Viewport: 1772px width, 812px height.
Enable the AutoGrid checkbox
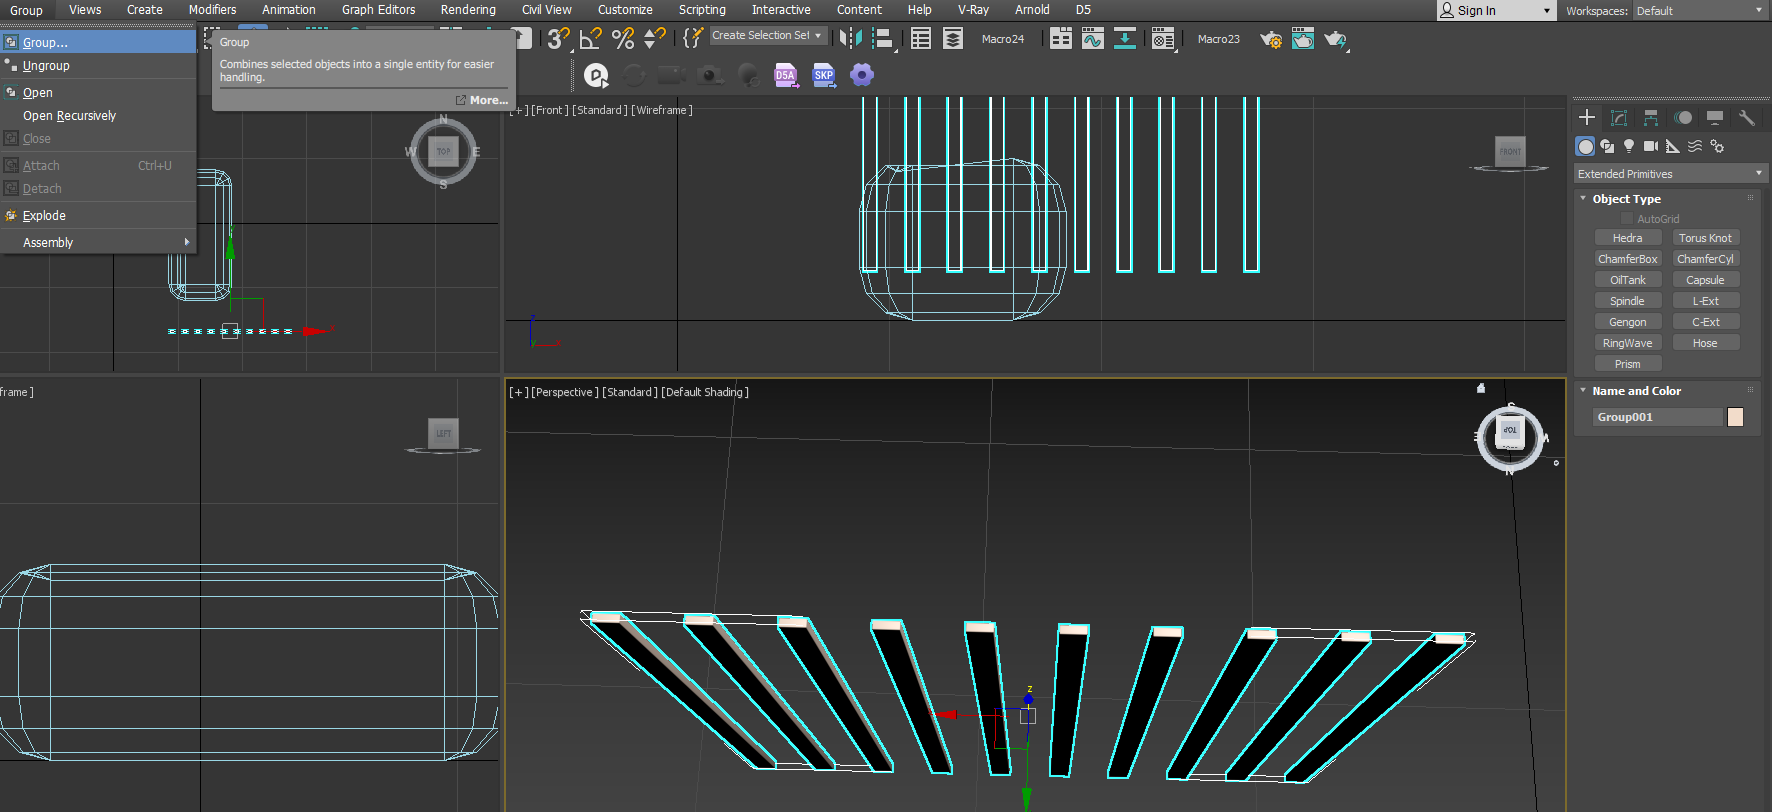pos(1627,219)
